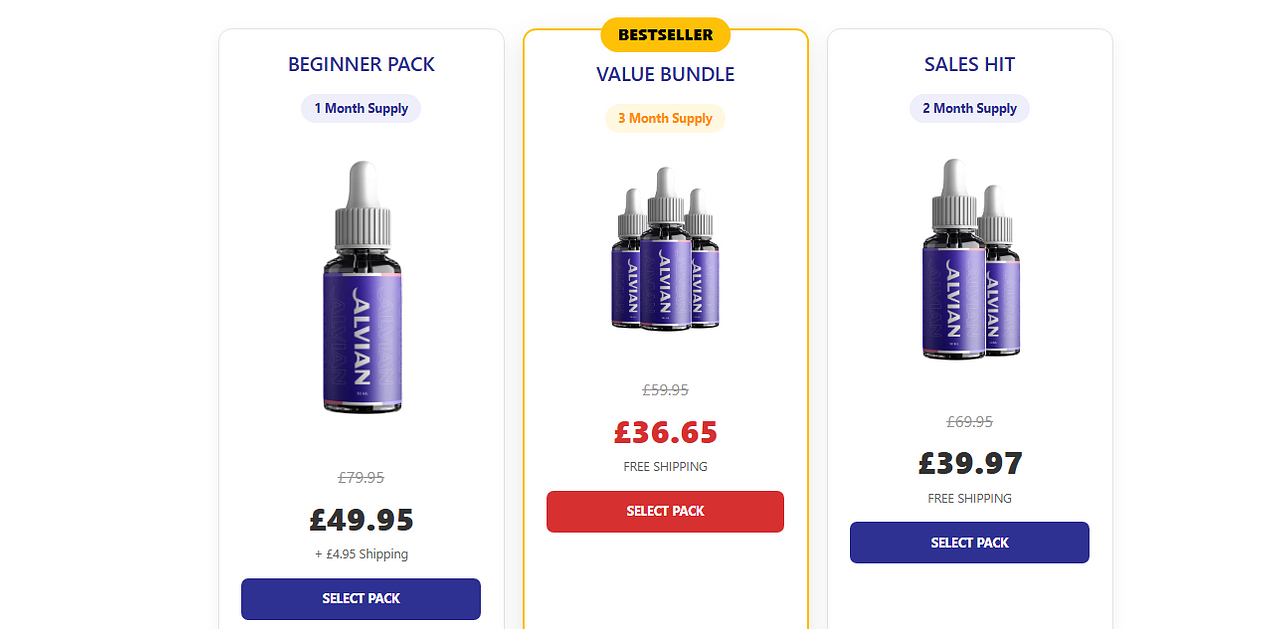This screenshot has width=1280, height=629.
Task: Click the crossed-out £79.95 price
Action: click(x=361, y=478)
